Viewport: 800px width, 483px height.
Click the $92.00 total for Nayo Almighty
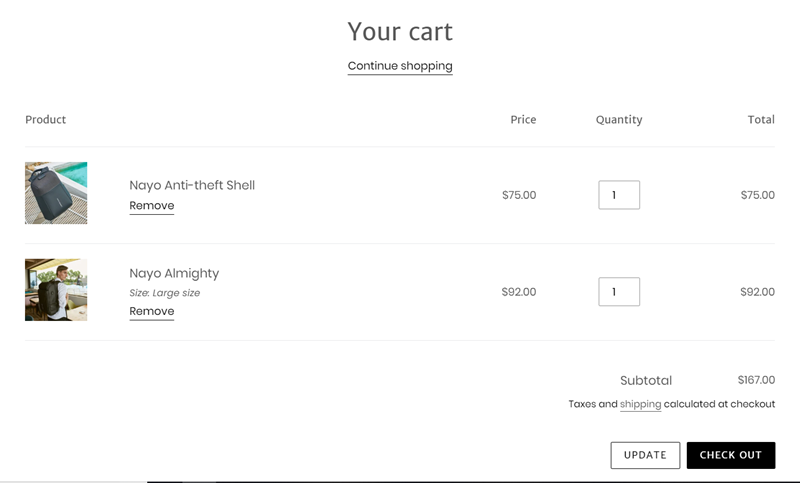[x=757, y=292]
